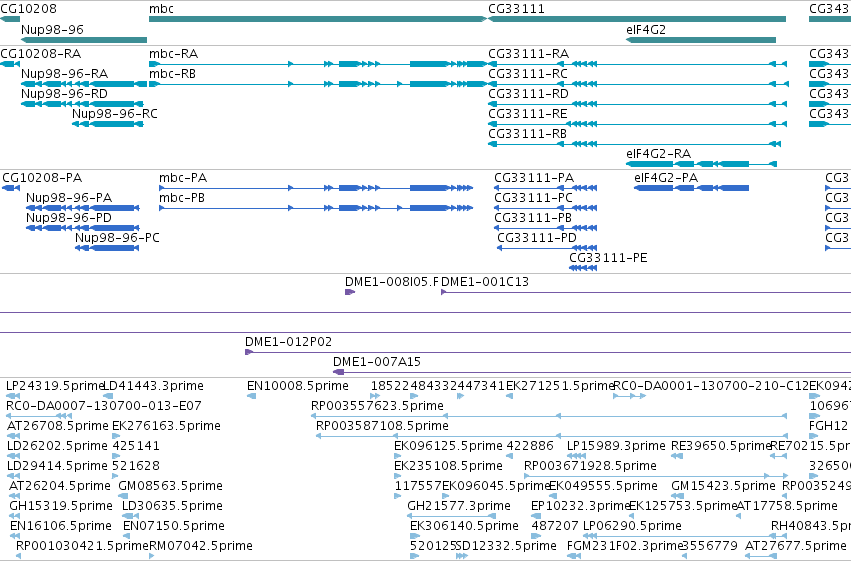Image resolution: width=851 pixels, height=561 pixels.
Task: Select EST RE39650.5prime
Action: pyautogui.click(x=677, y=456)
